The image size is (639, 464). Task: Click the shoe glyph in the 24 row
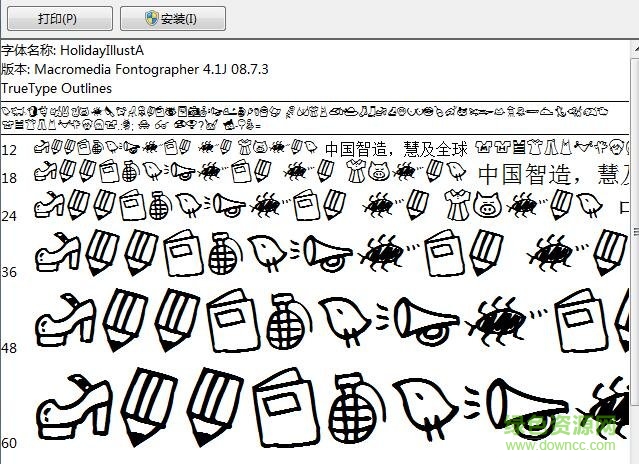click(50, 205)
